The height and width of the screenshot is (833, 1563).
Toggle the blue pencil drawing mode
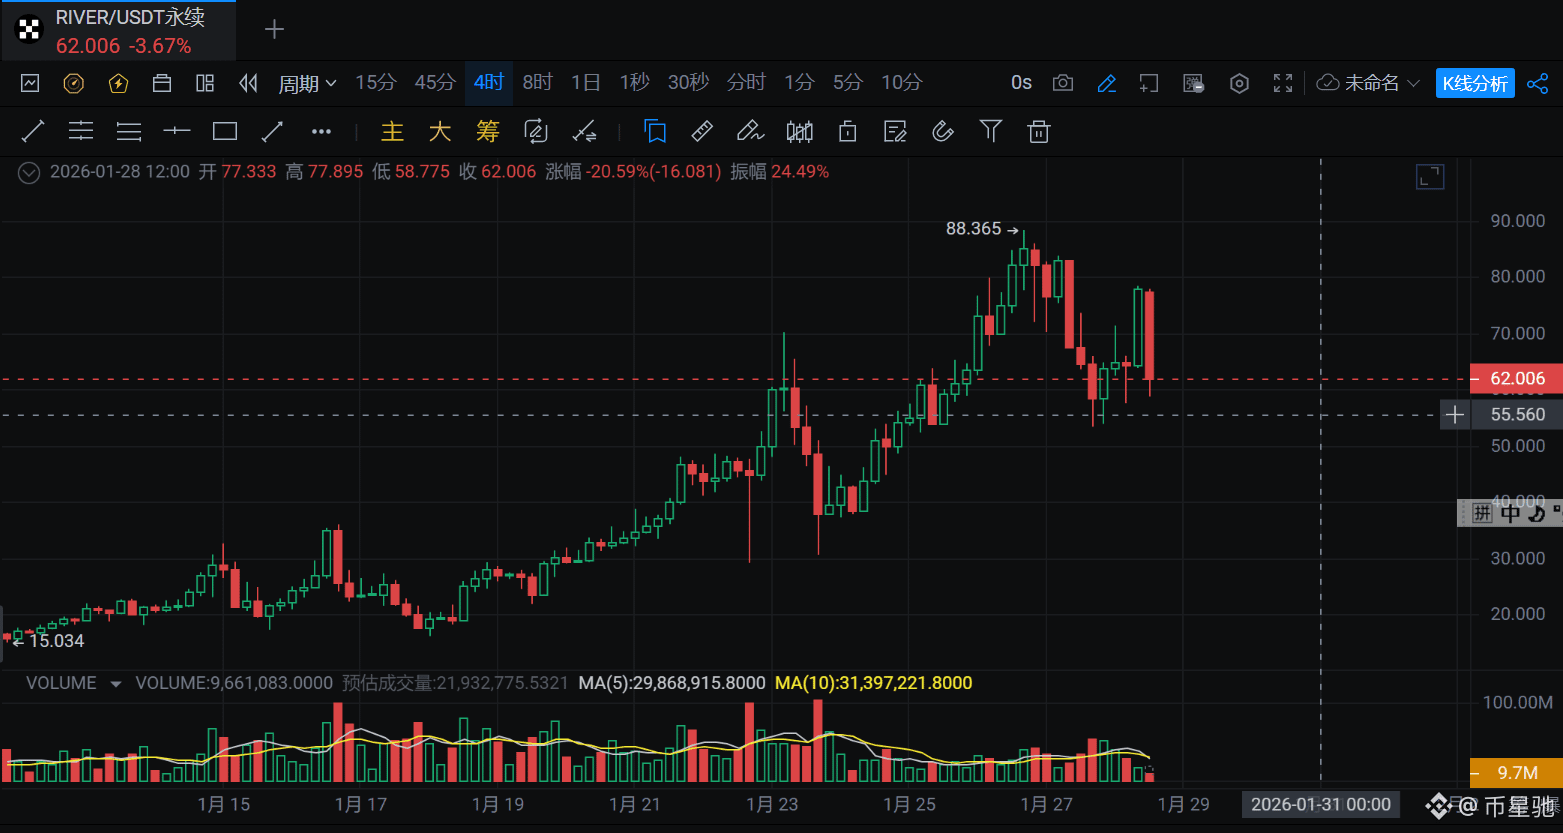1106,83
